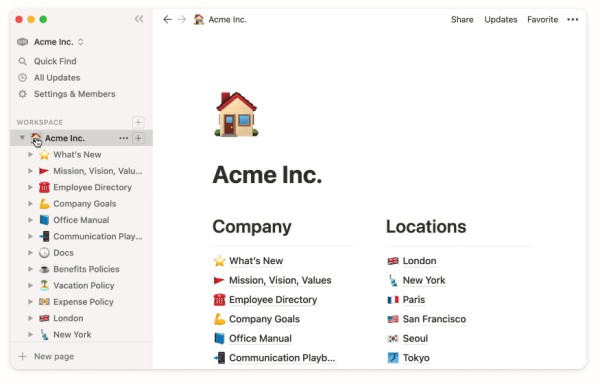600x384 pixels.
Task: Click the workspace logo icon beside Acme Inc.
Action: (x=23, y=42)
